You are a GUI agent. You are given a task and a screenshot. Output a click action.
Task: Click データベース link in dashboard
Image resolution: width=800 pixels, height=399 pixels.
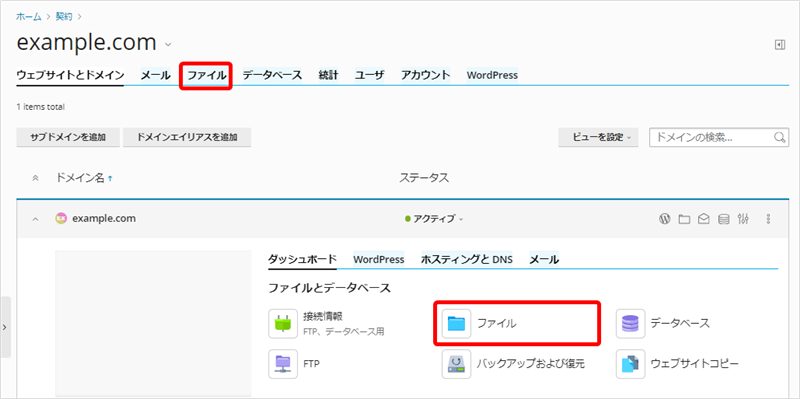(x=681, y=323)
